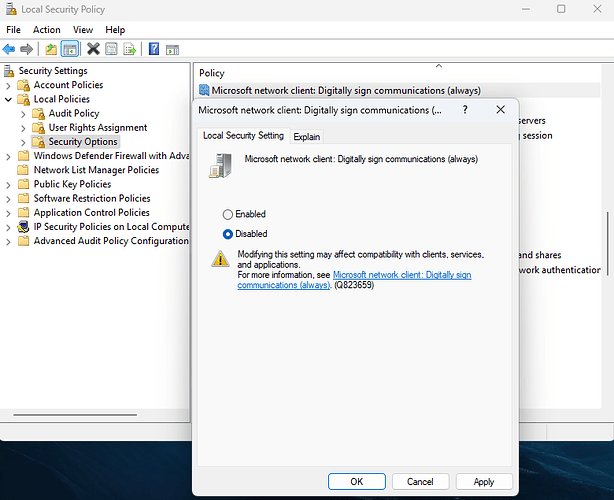Select the Enabled radio button

[228, 214]
